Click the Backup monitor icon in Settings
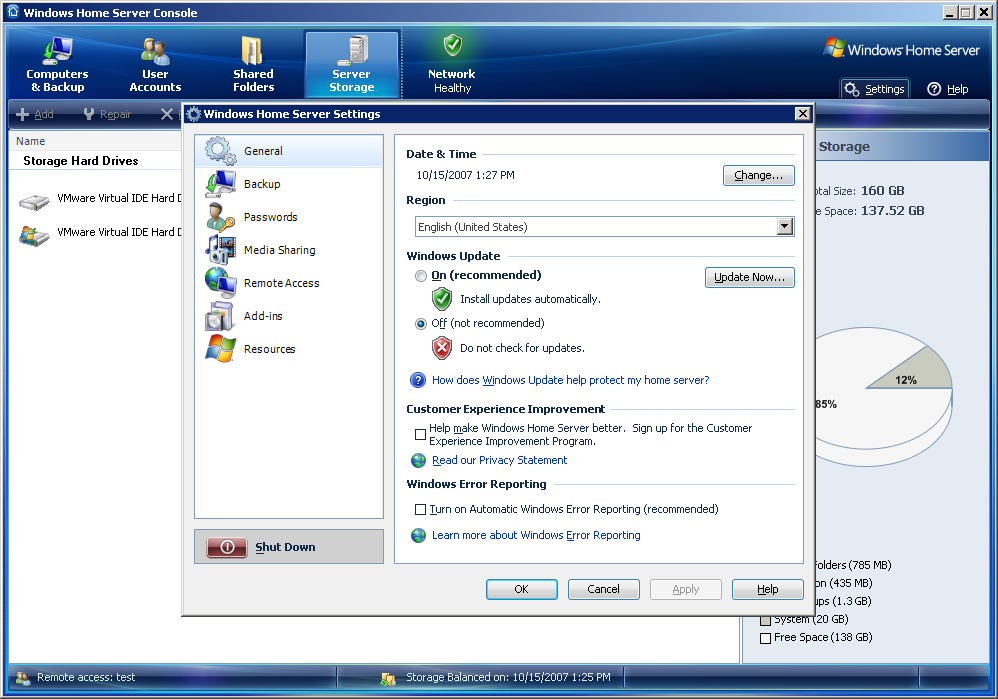The image size is (998, 699). click(221, 184)
